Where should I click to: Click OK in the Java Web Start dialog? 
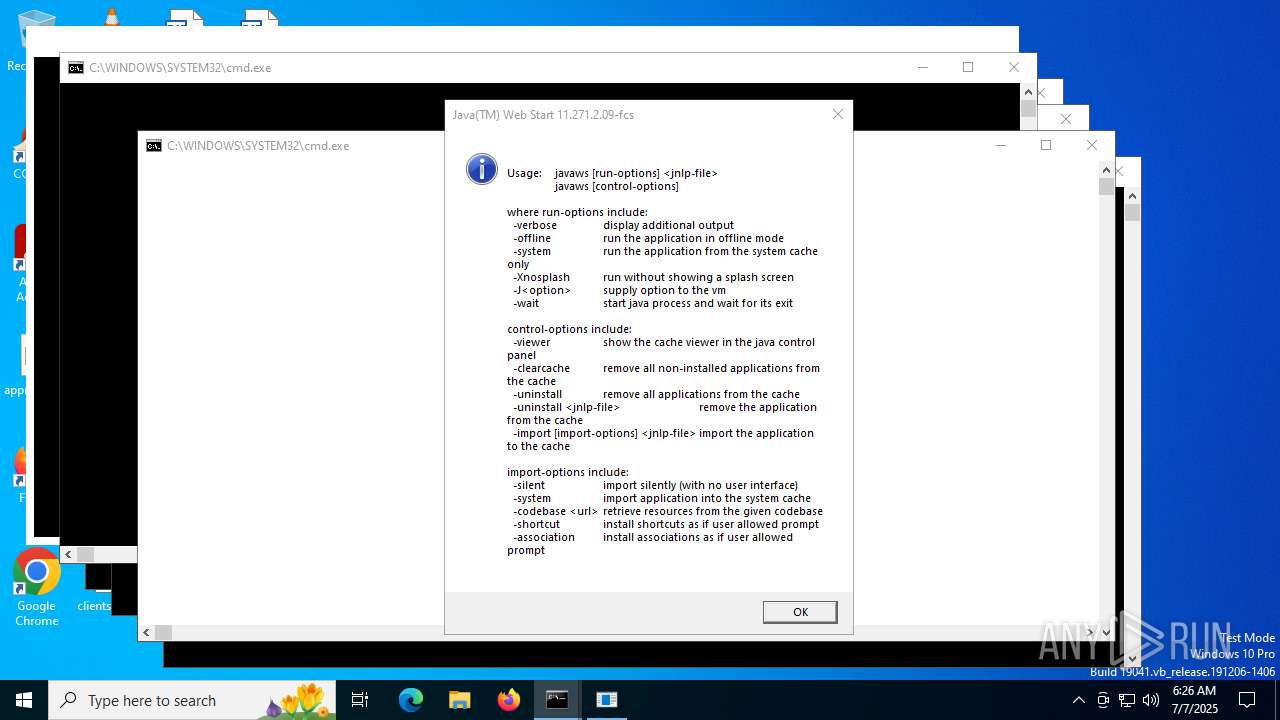point(800,612)
